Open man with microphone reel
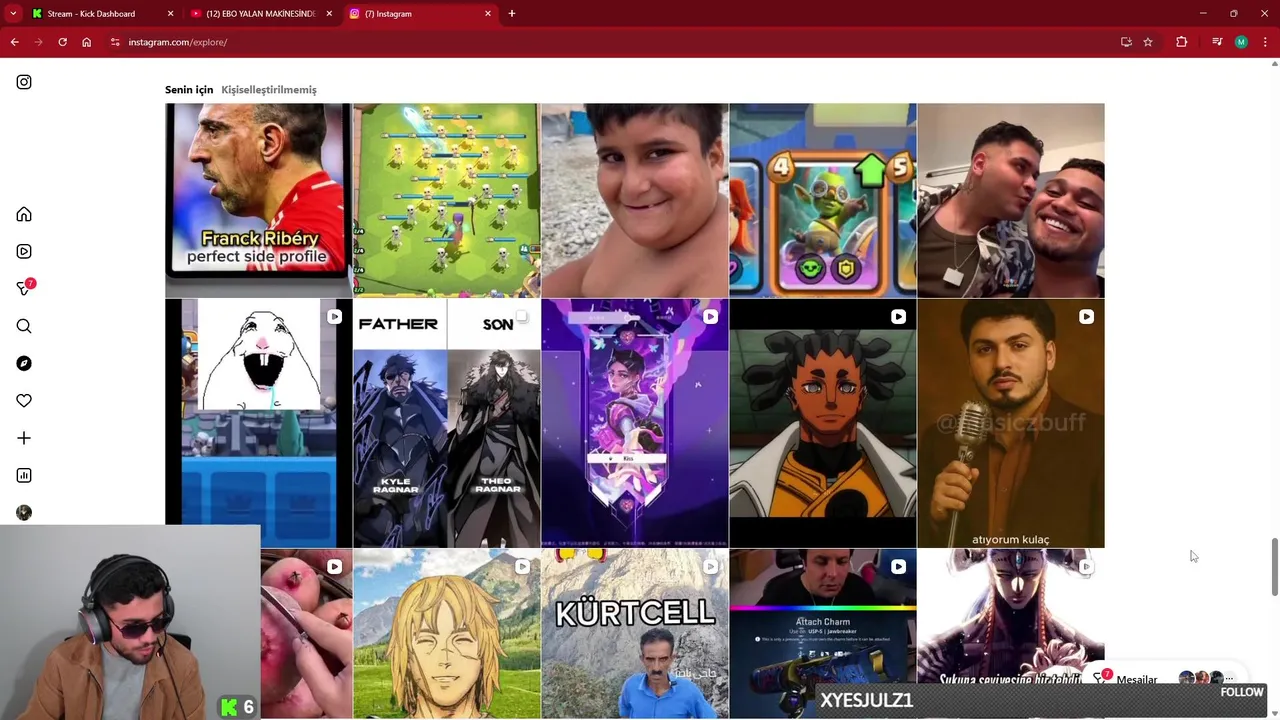Screen dimensions: 1280x720 point(1011,423)
